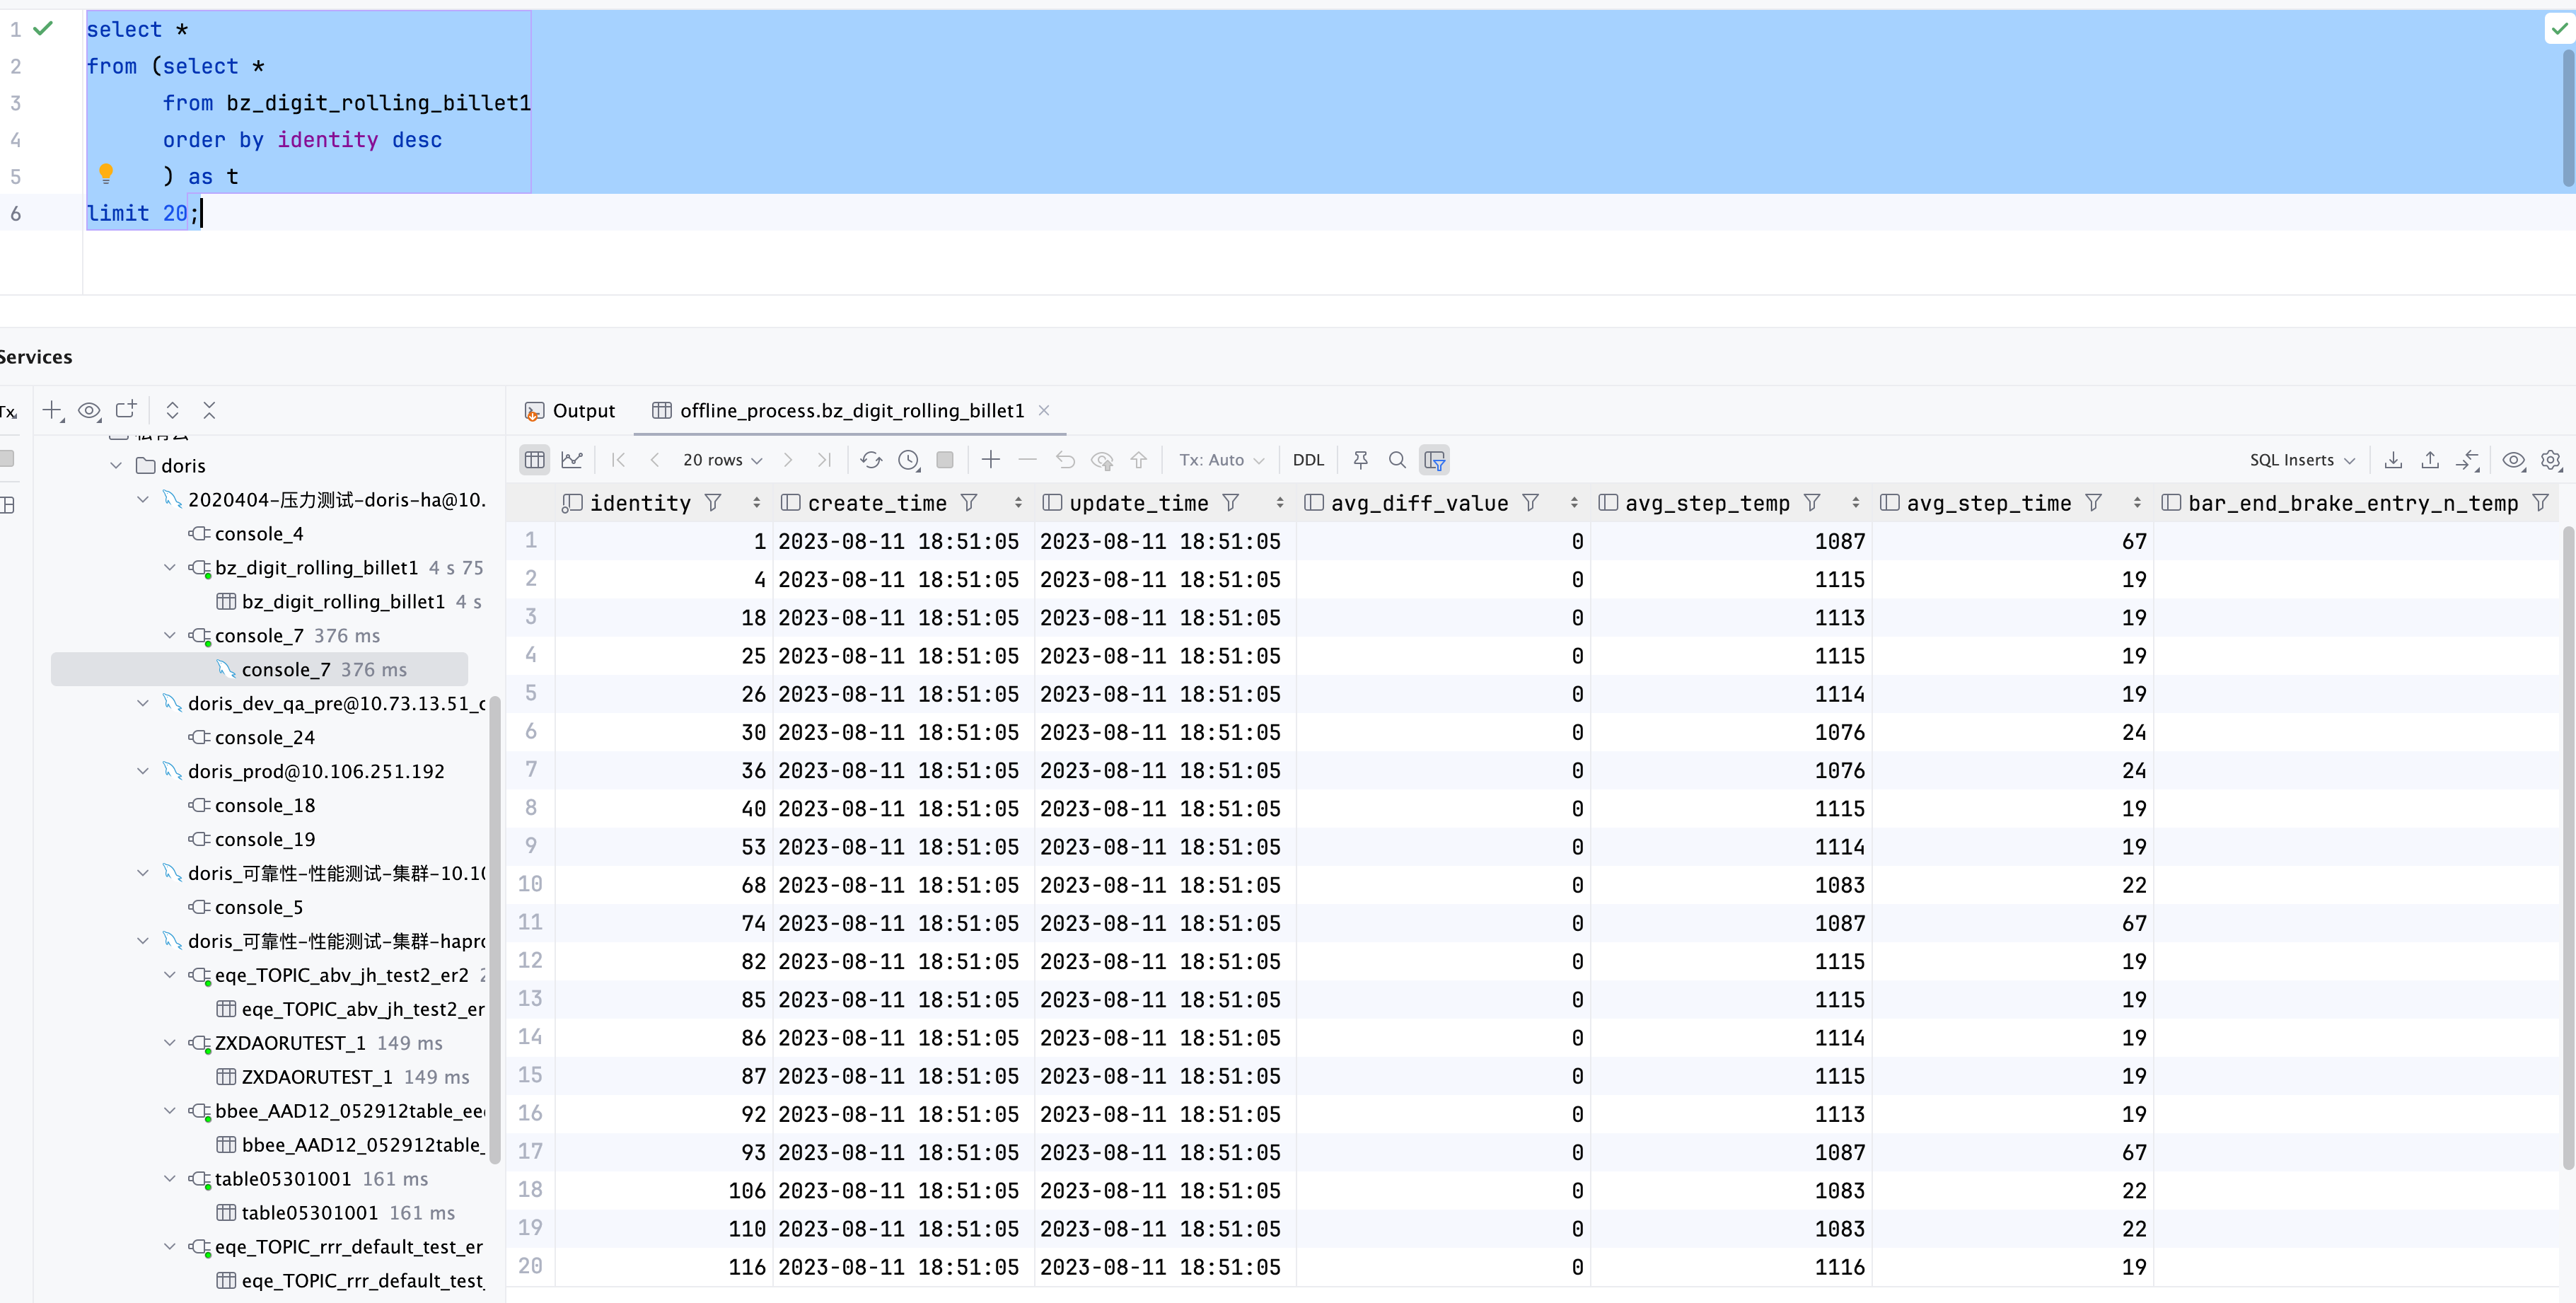Viewport: 2576px width, 1303px height.
Task: Open result settings gear icon
Action: tap(2551, 460)
